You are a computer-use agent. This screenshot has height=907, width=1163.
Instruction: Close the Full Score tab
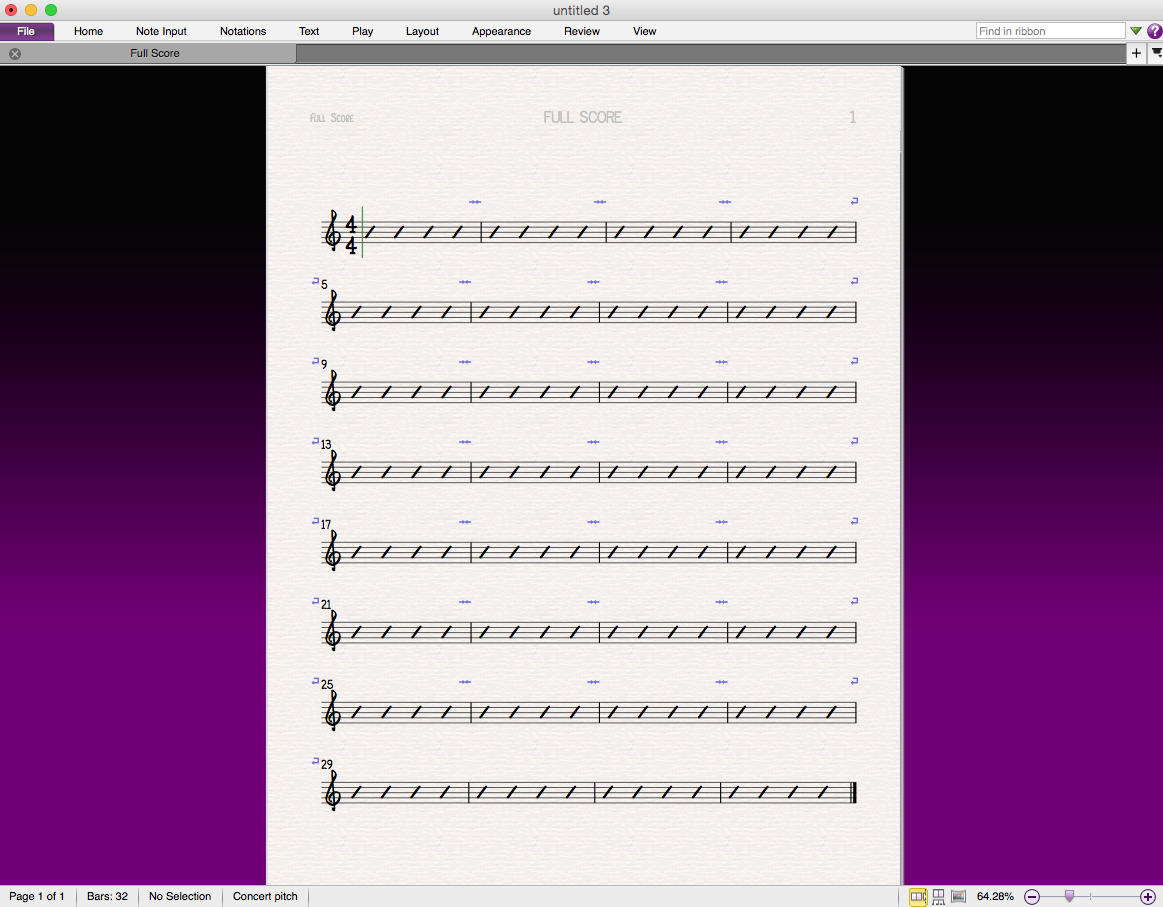point(15,54)
